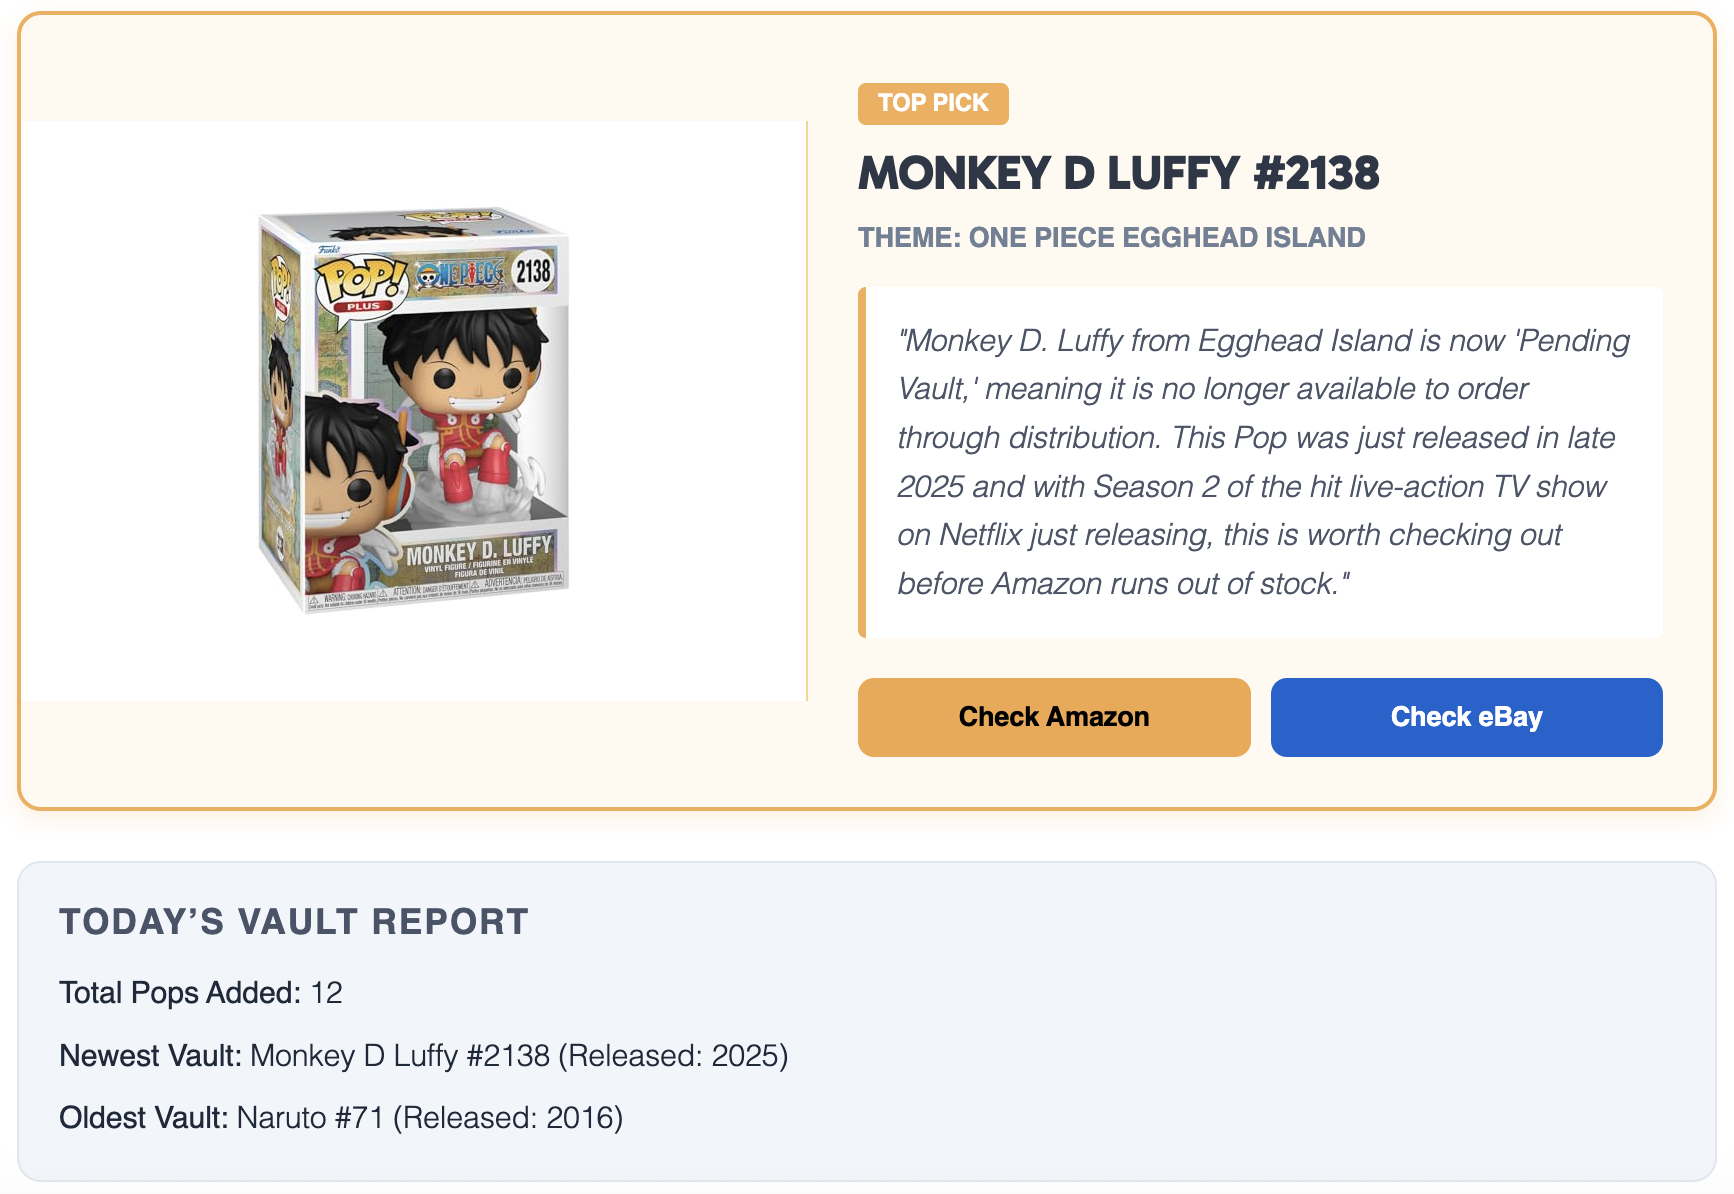Click the orange accent bar beside the quote
The width and height of the screenshot is (1734, 1194).
point(866,460)
